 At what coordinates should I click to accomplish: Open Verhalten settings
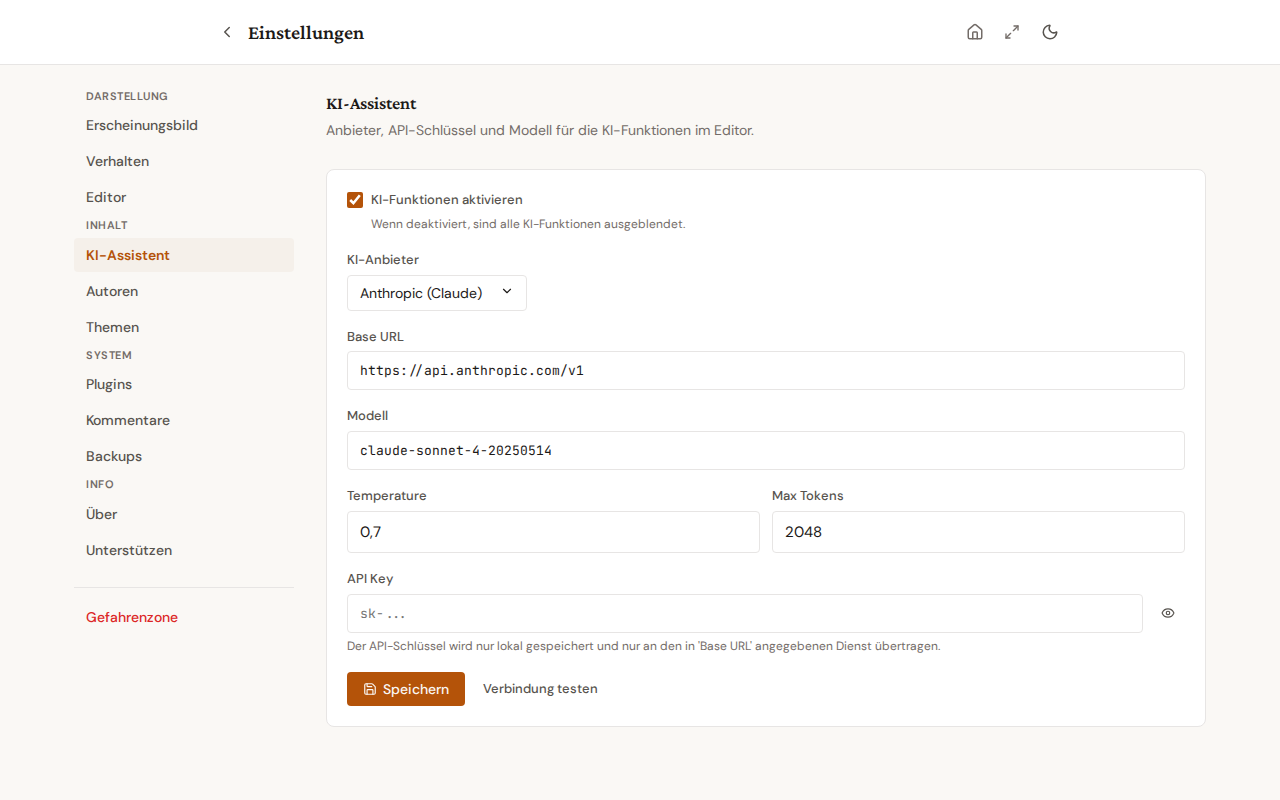point(184,161)
